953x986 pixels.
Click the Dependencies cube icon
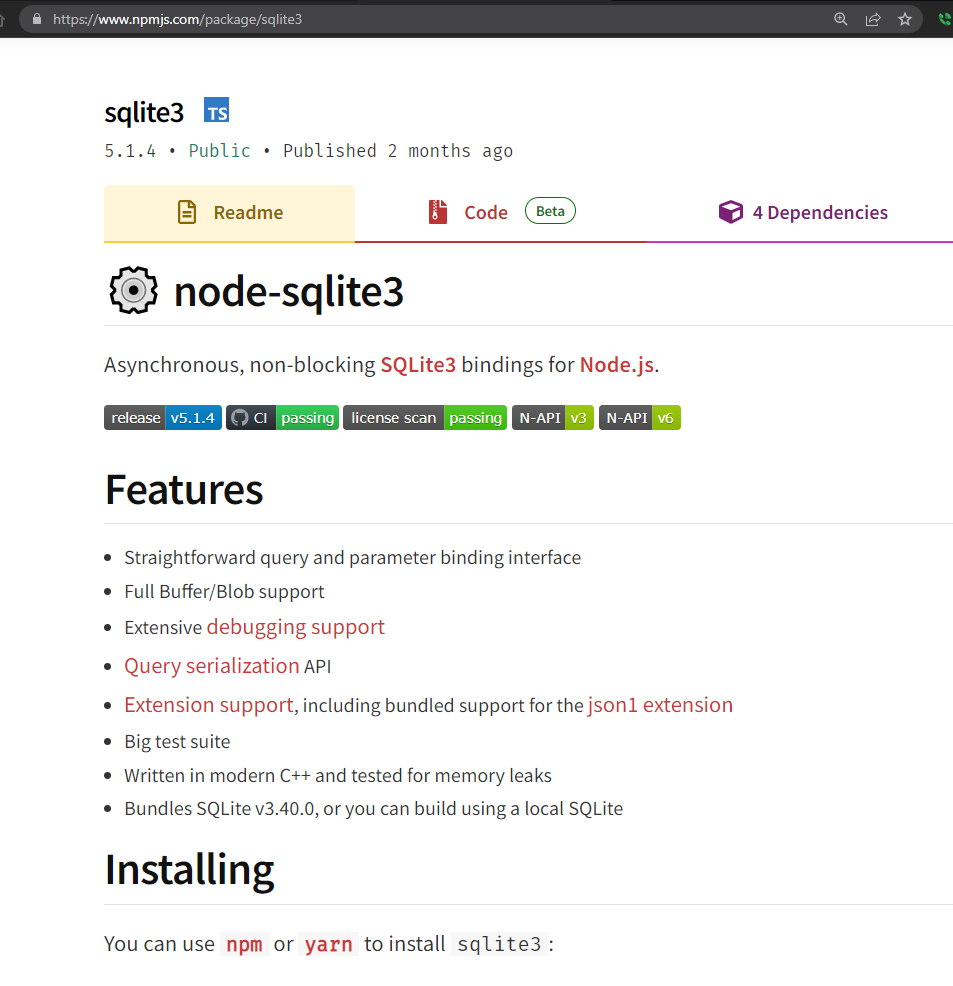(730, 212)
